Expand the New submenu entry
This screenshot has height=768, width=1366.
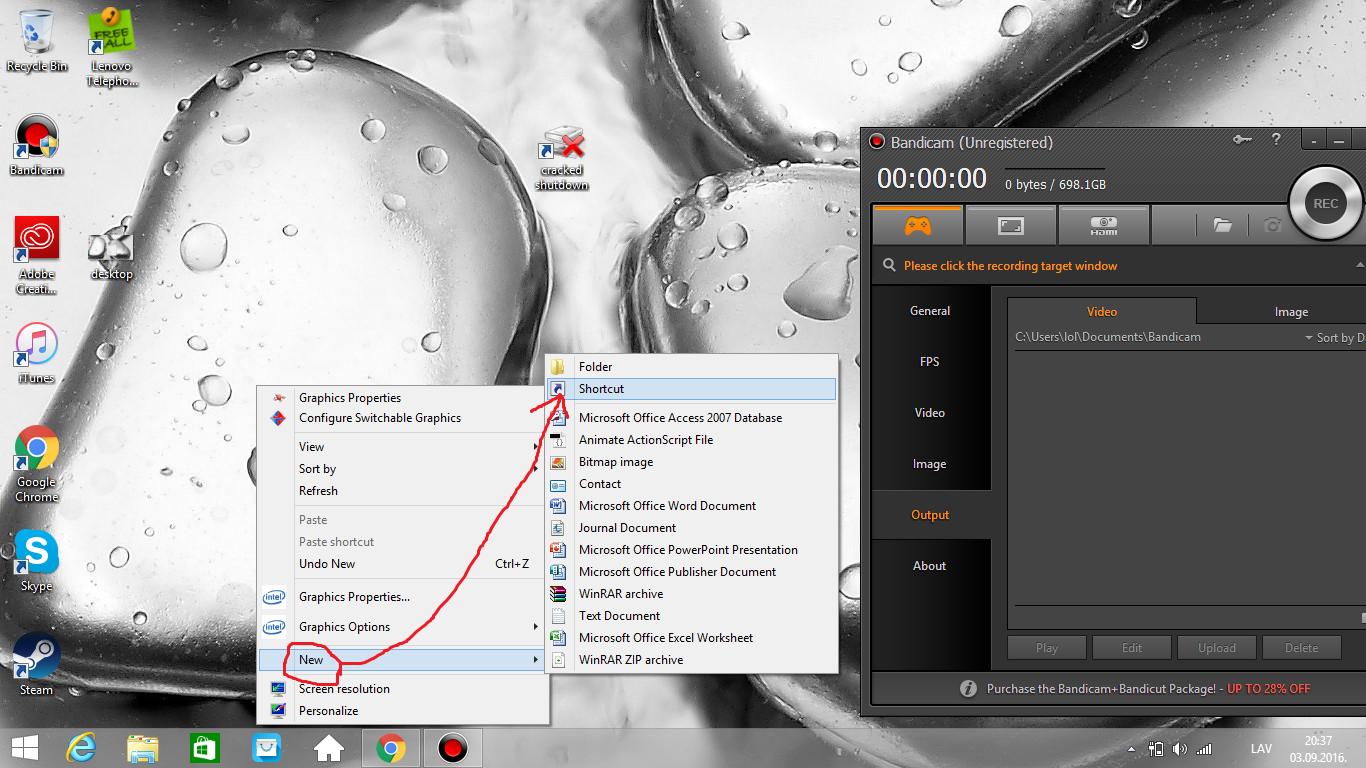[403, 660]
